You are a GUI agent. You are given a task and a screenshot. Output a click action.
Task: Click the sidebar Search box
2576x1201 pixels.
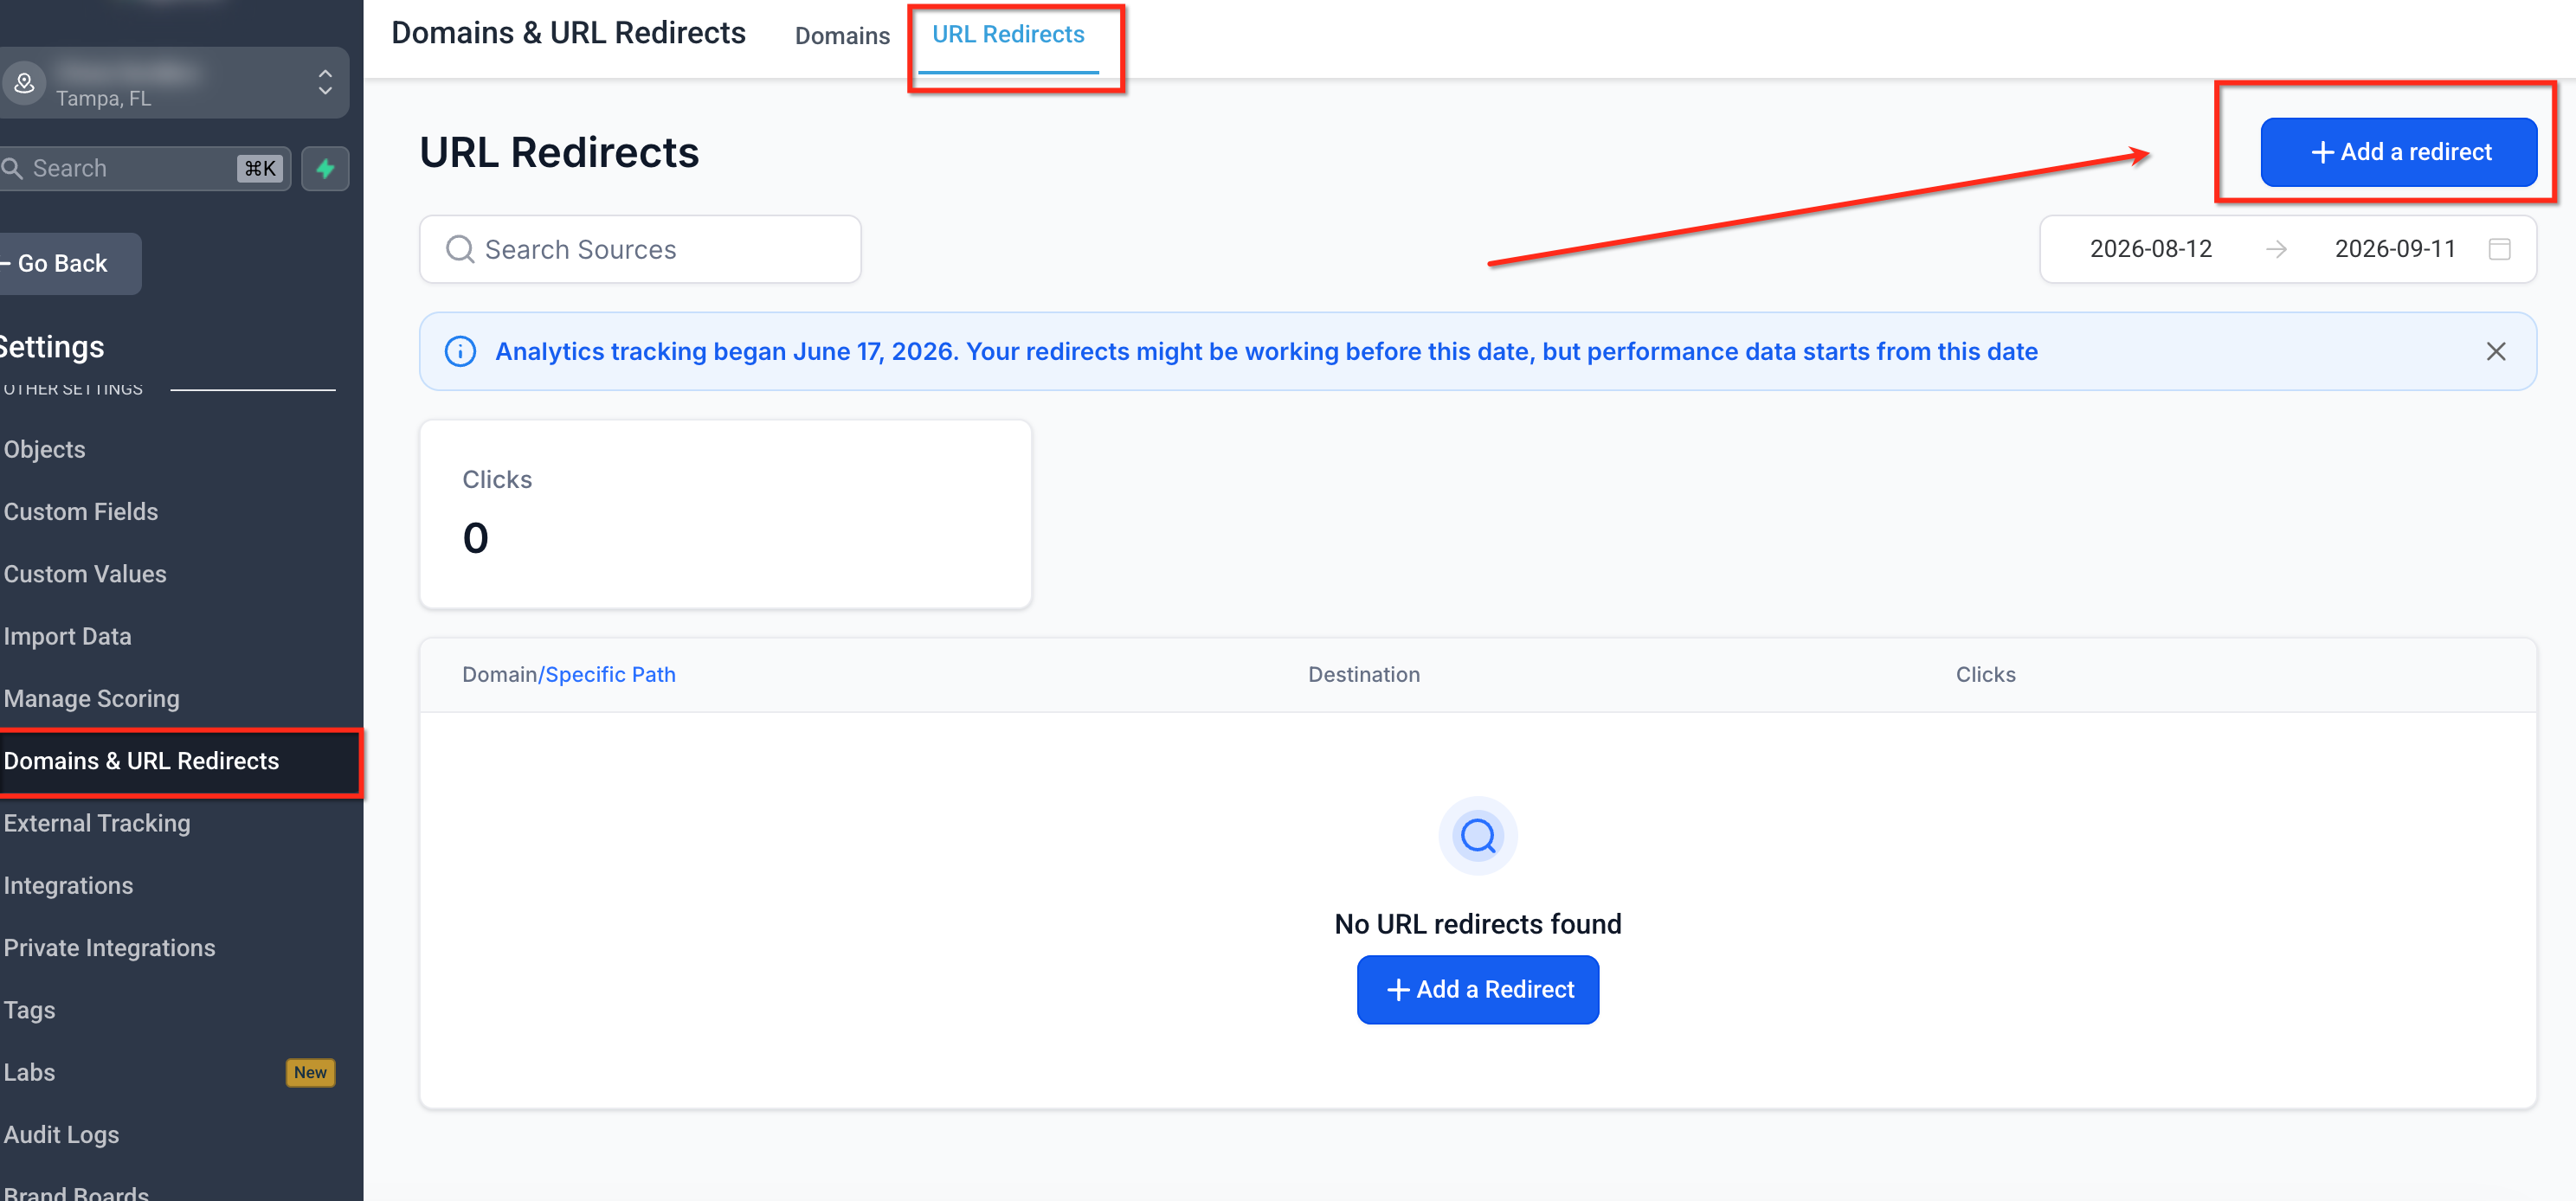pos(145,168)
